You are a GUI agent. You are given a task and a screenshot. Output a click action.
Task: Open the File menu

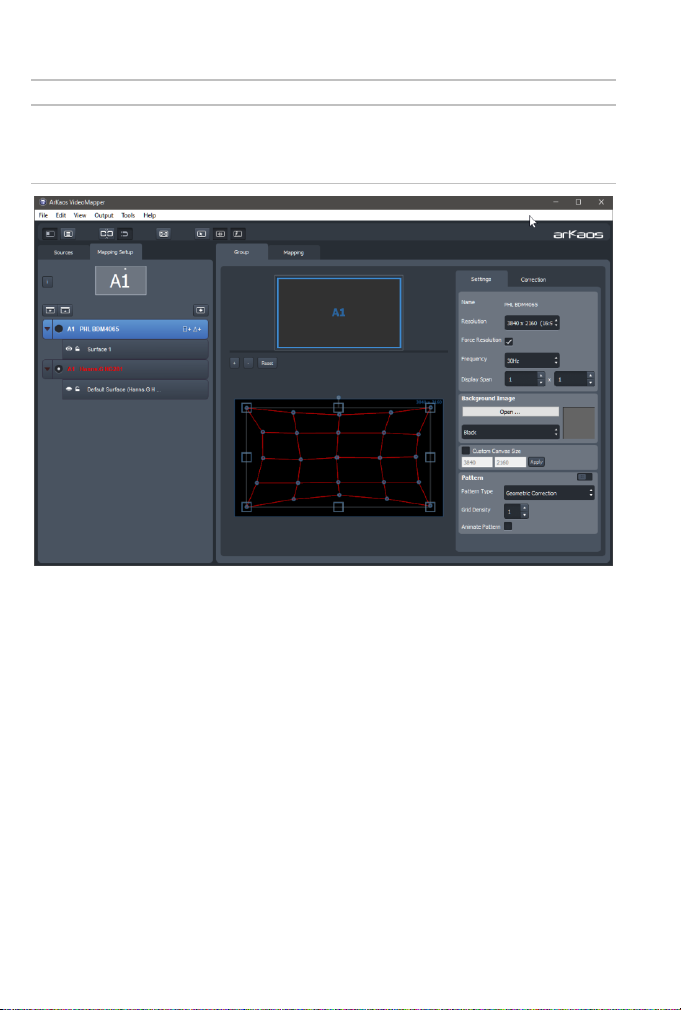[43, 216]
